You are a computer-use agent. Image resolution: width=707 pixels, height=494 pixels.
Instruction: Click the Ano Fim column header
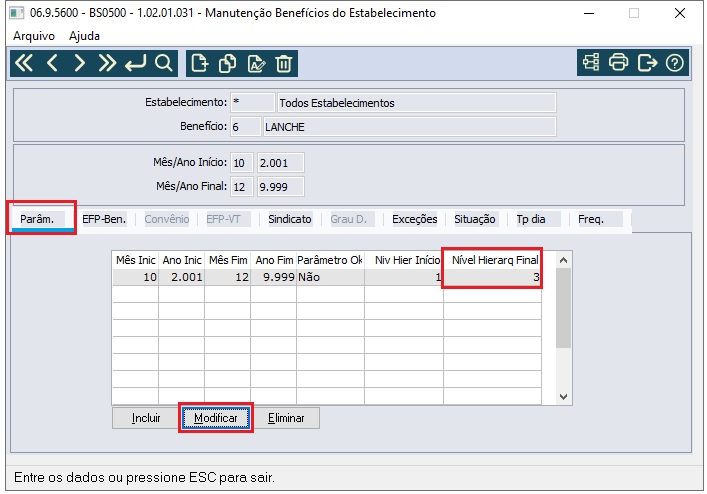(274, 260)
